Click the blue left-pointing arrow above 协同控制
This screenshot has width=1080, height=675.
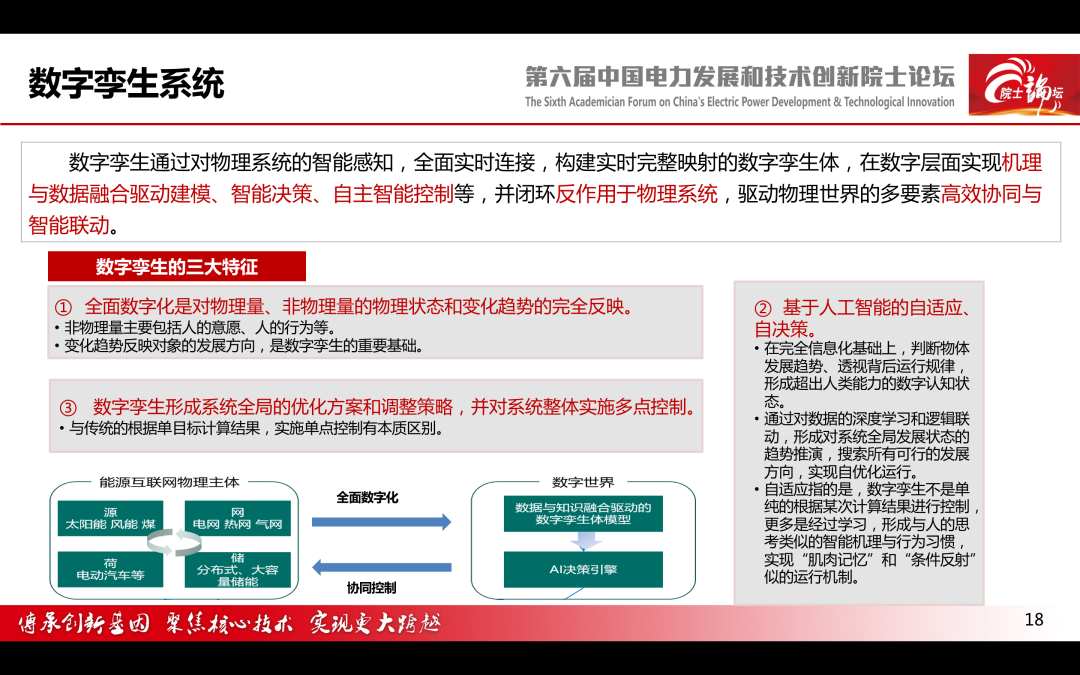[x=382, y=568]
